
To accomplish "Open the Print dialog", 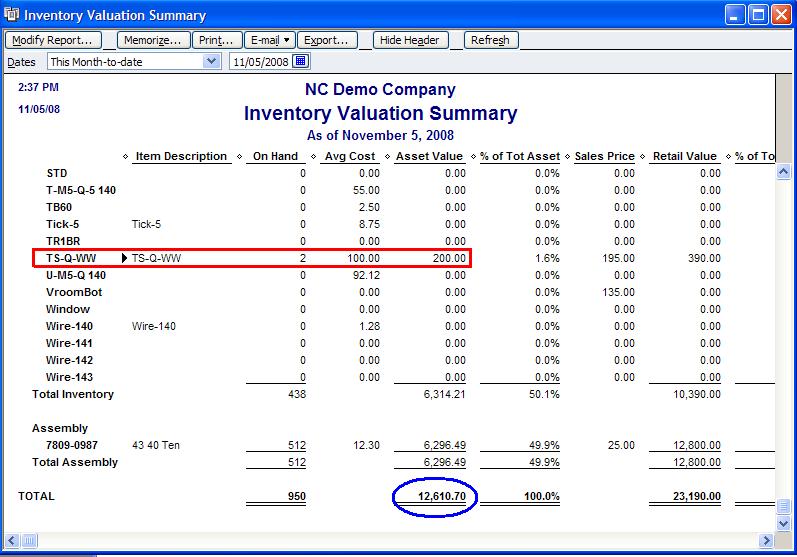I will 217,40.
